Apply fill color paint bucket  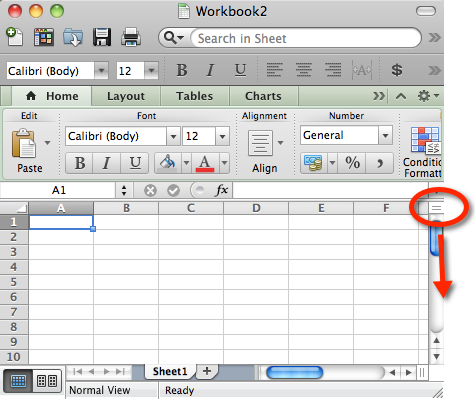tap(168, 163)
